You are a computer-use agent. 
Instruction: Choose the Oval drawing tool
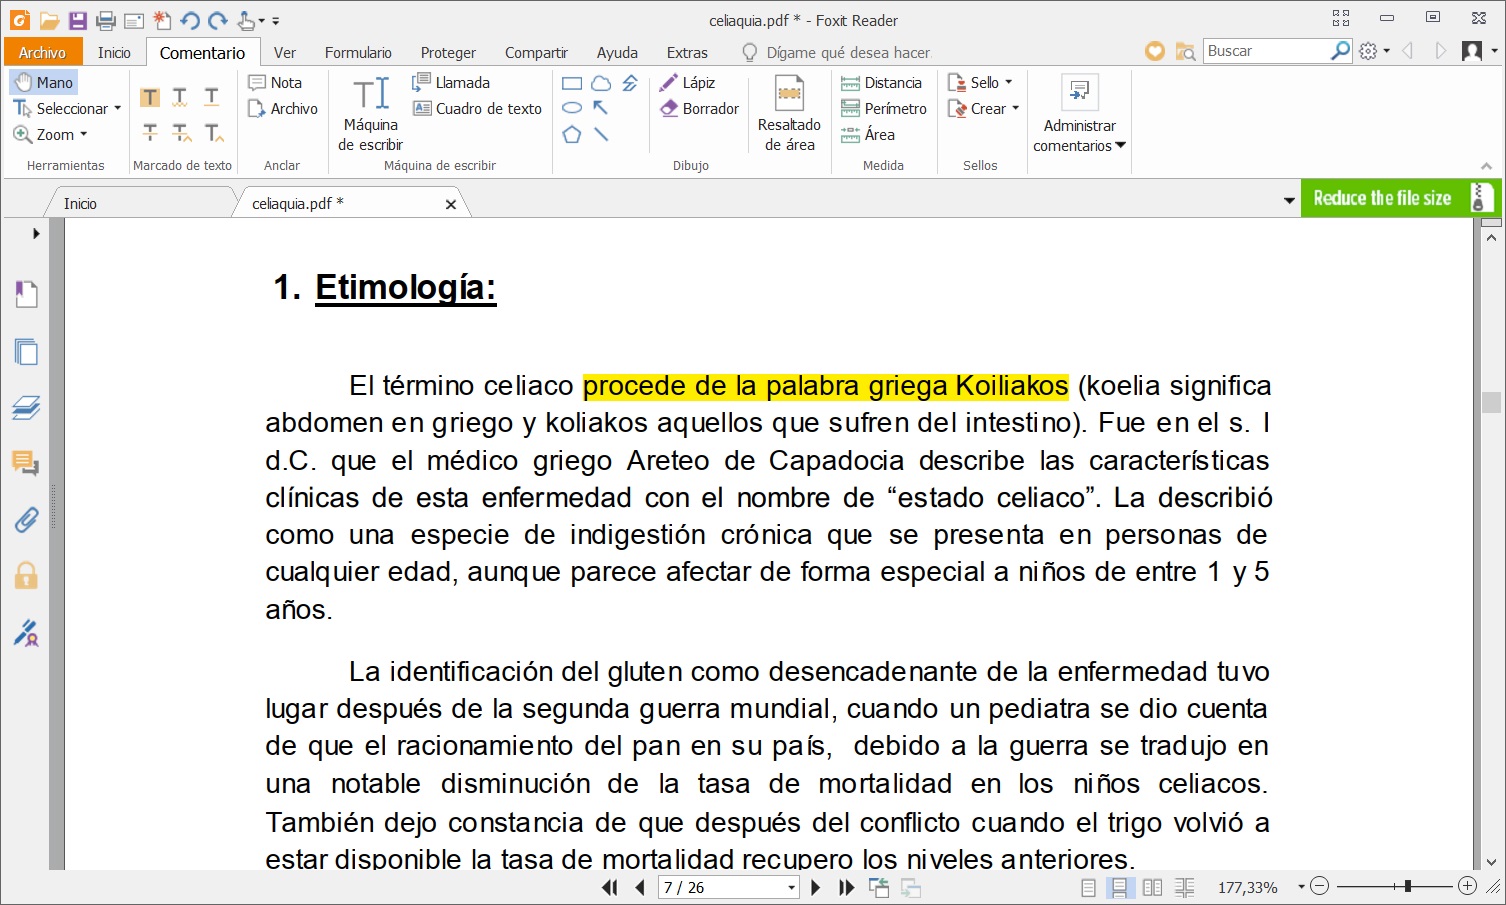[x=572, y=108]
